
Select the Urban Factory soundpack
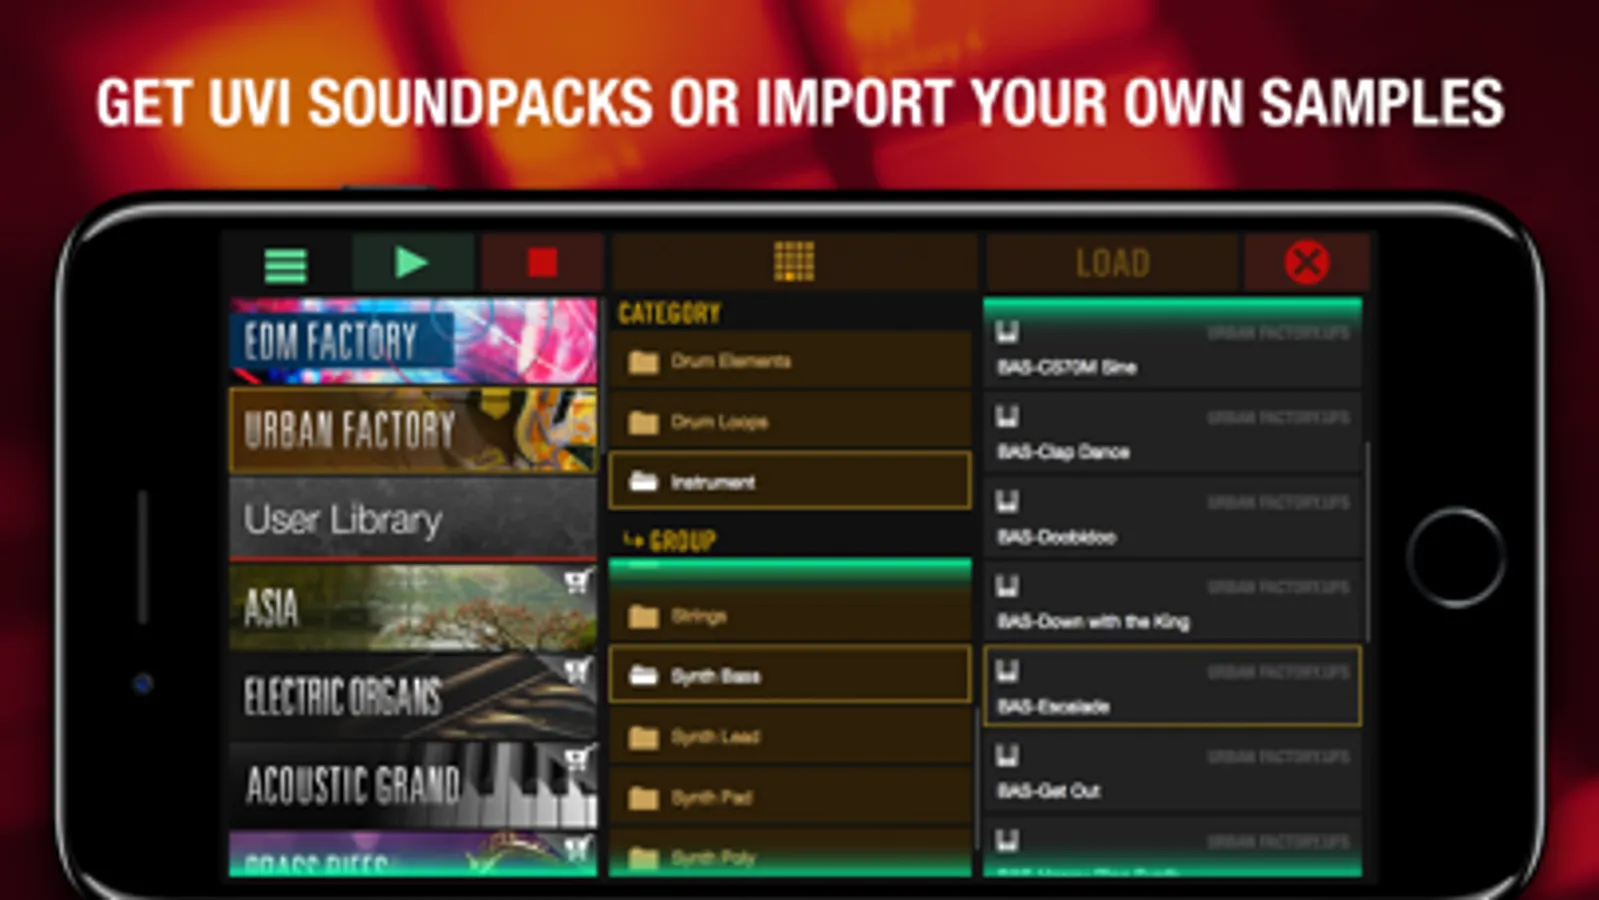413,430
